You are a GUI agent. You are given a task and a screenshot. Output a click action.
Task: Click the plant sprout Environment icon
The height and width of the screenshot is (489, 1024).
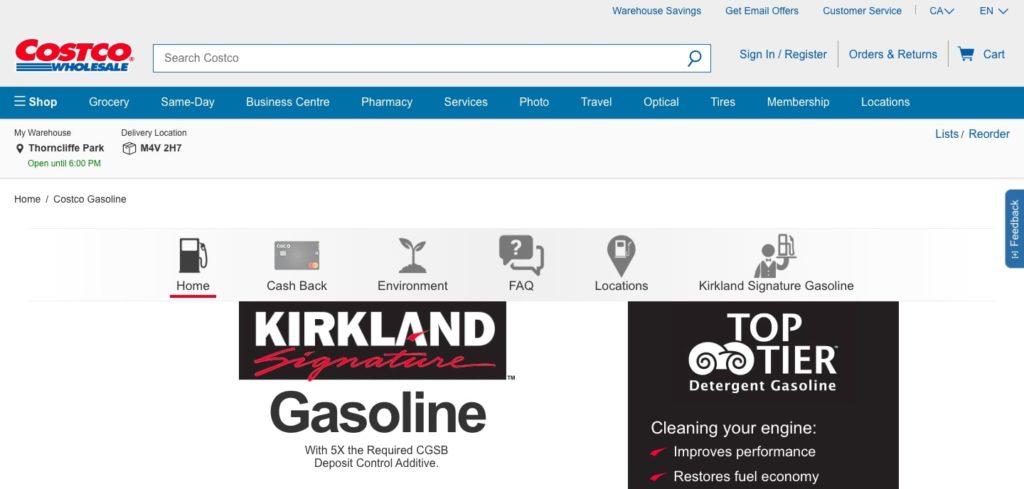coord(413,255)
